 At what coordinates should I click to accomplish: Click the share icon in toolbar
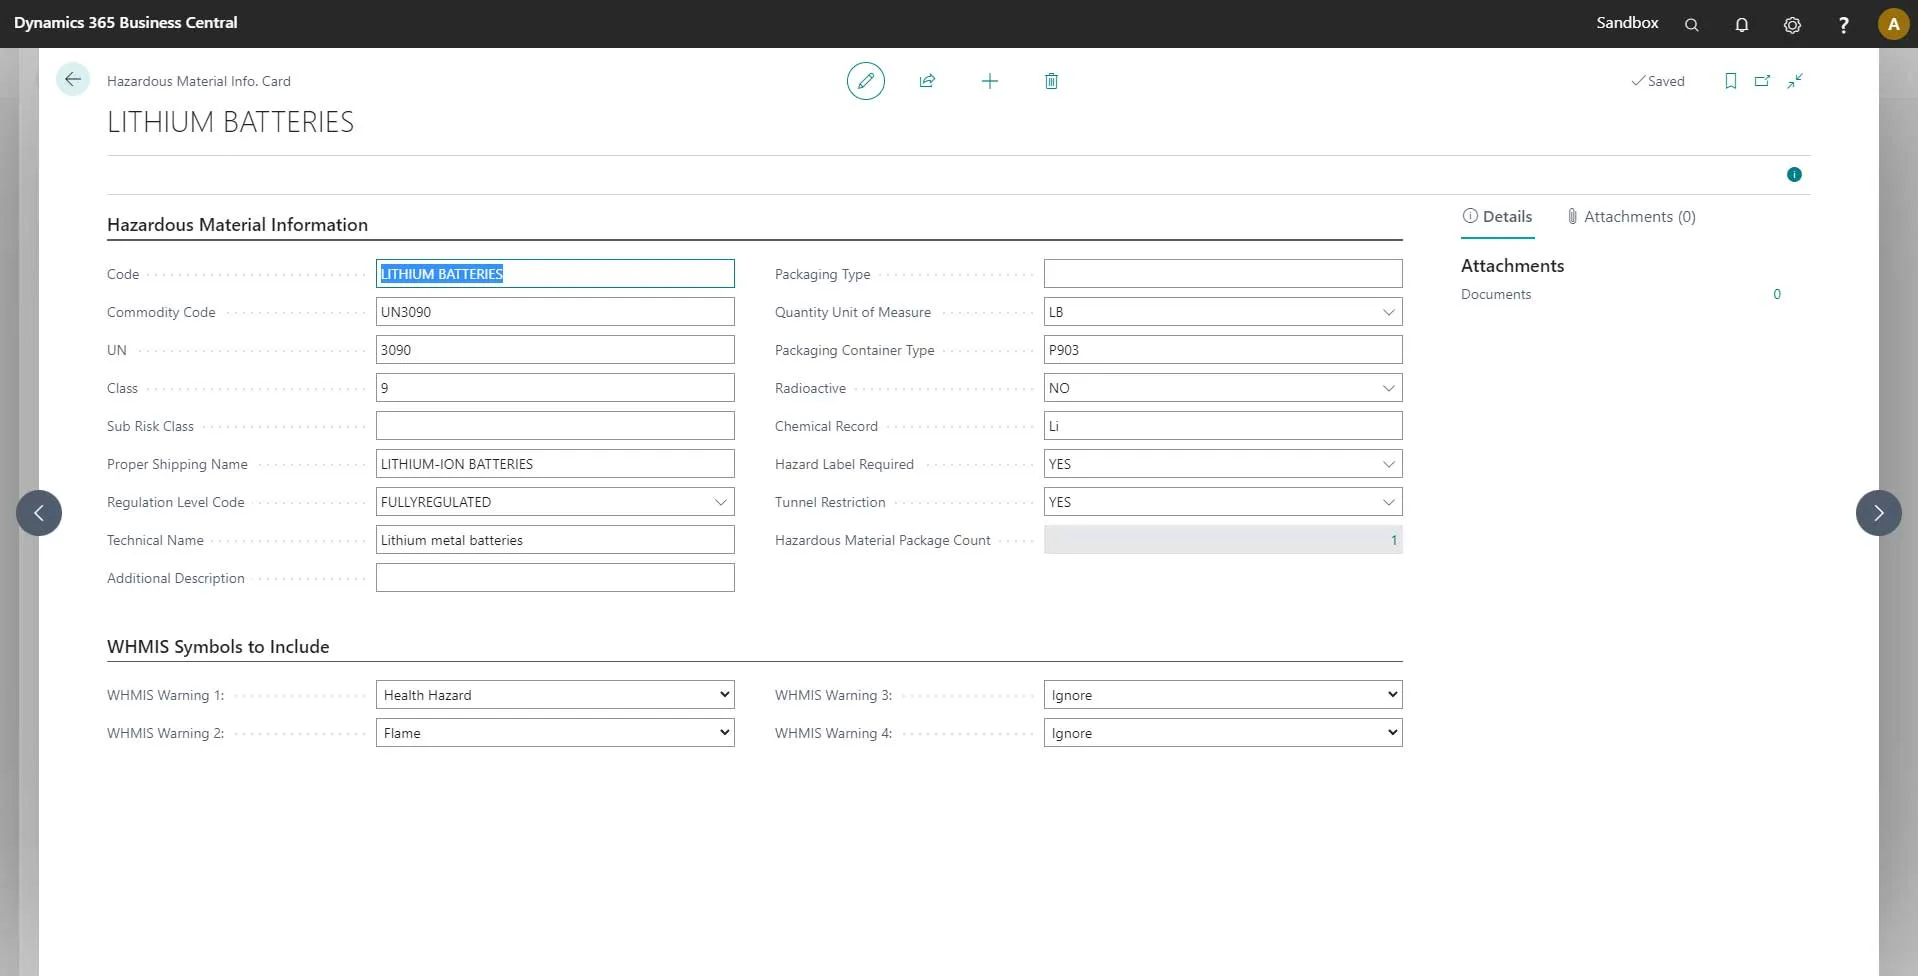click(927, 81)
